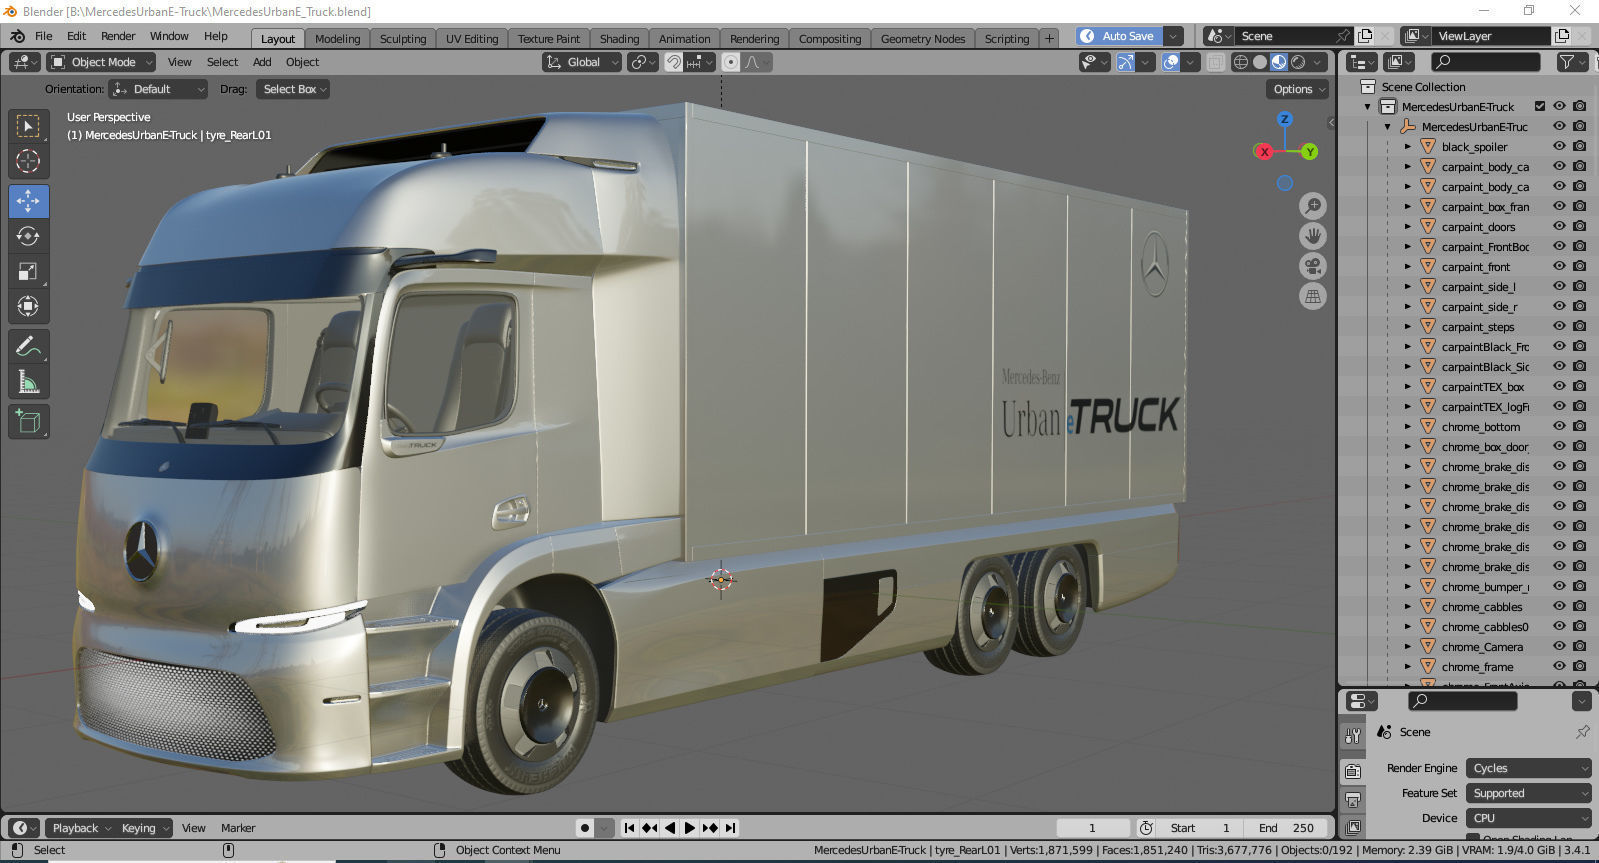Viewport: 1599px width, 863px height.
Task: Choose the Add Cube tool
Action: (x=28, y=422)
